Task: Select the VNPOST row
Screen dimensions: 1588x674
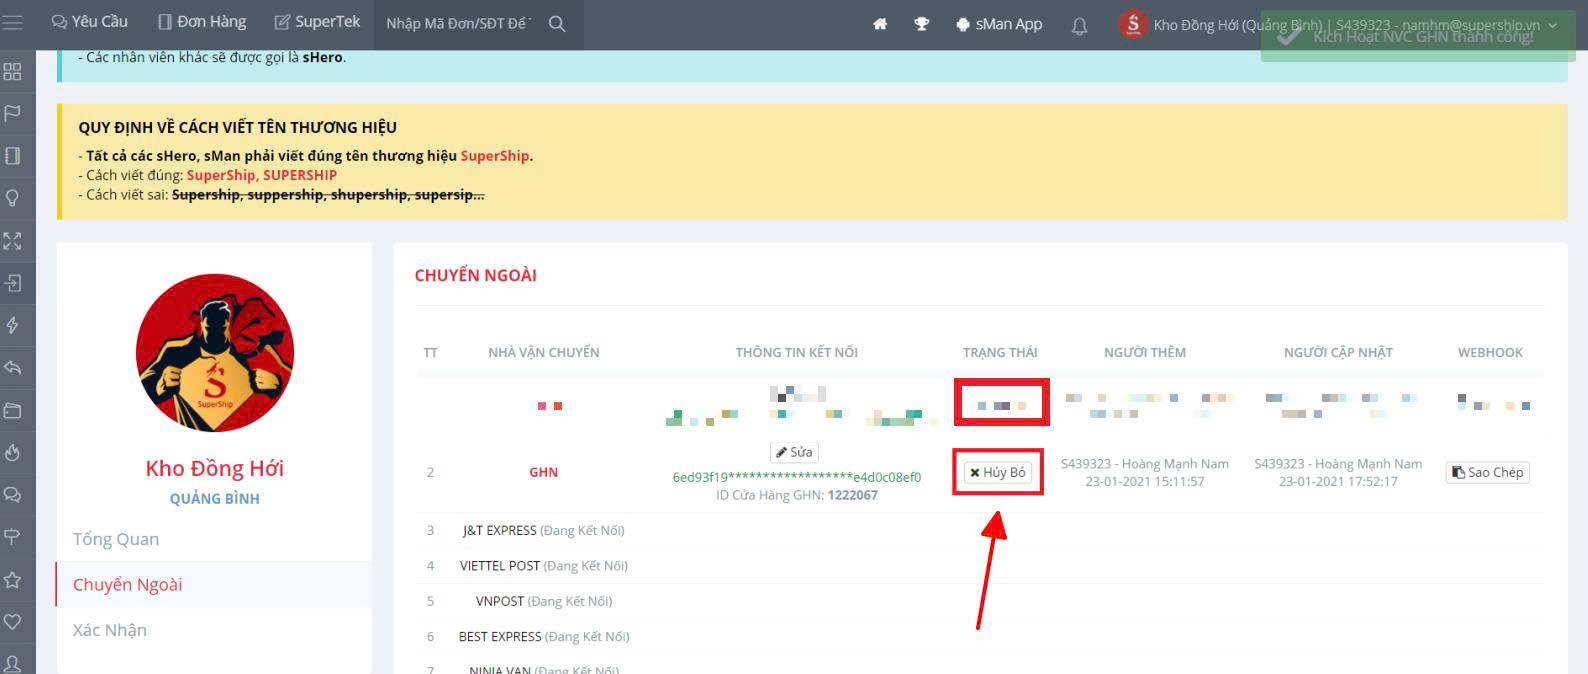Action: [980, 601]
